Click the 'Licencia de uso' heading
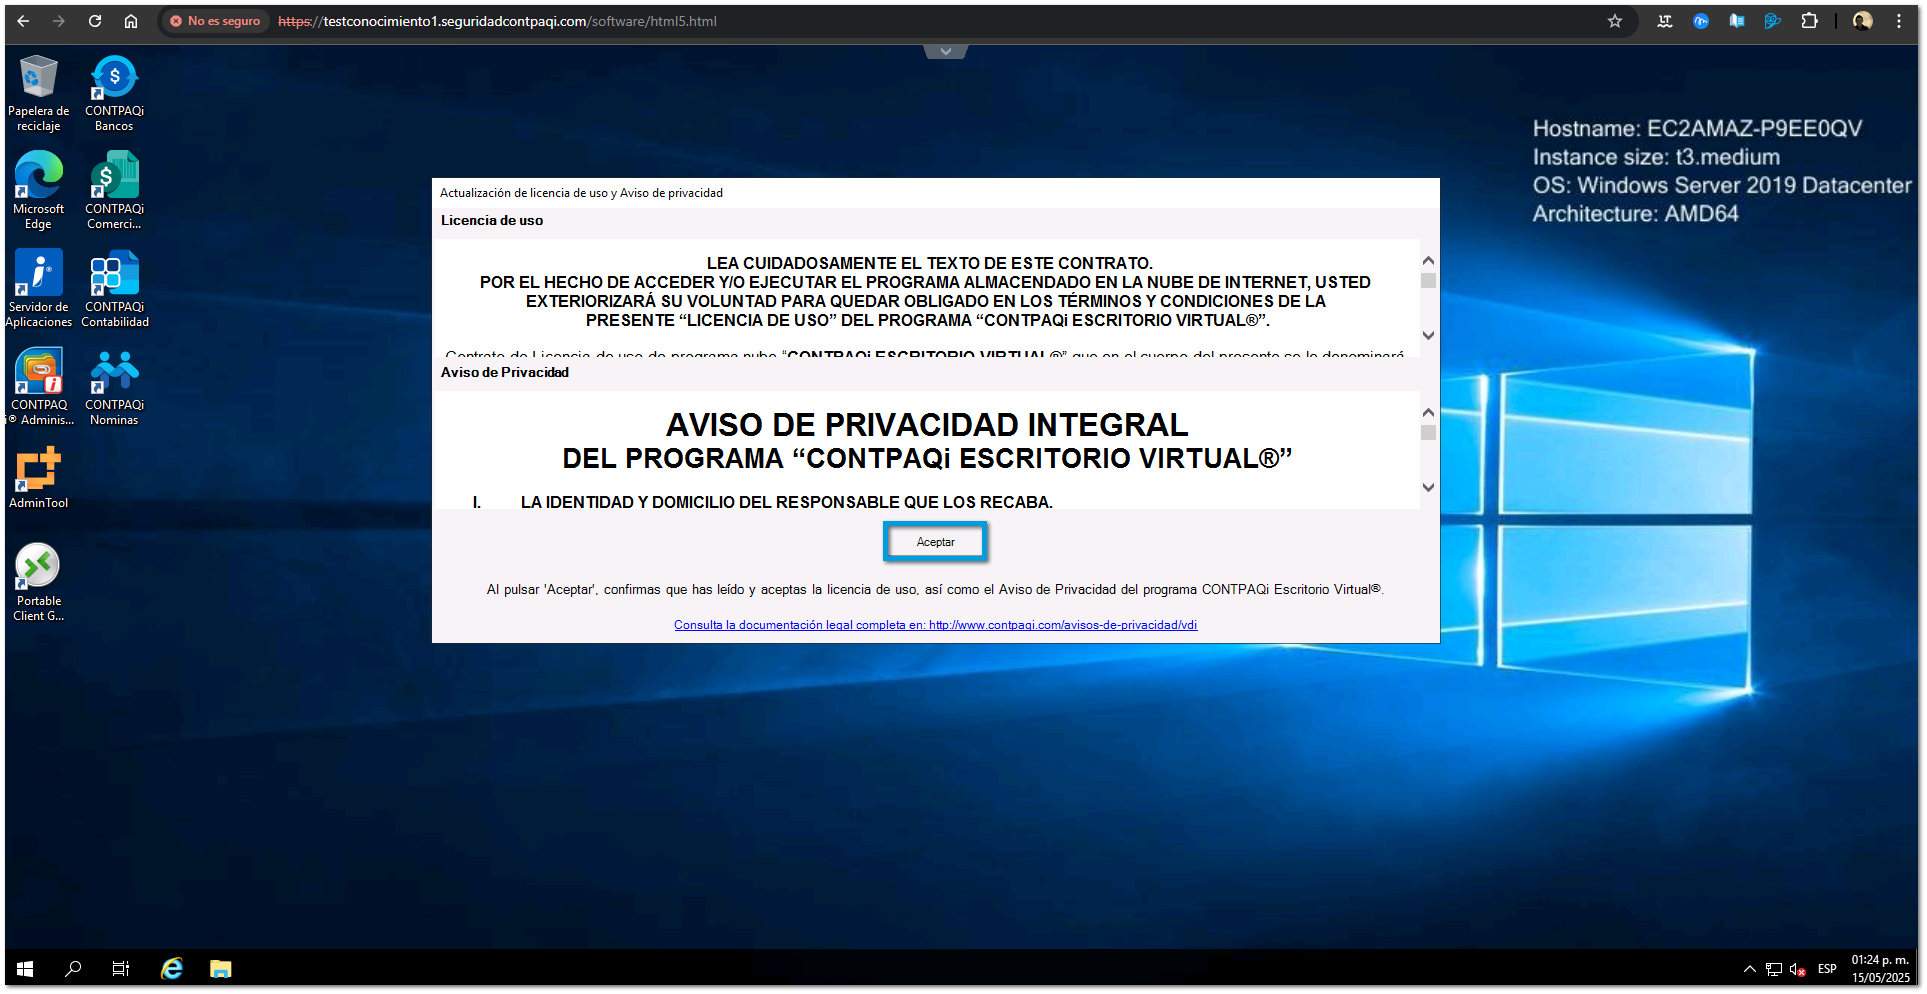This screenshot has height=994, width=1927. (492, 221)
